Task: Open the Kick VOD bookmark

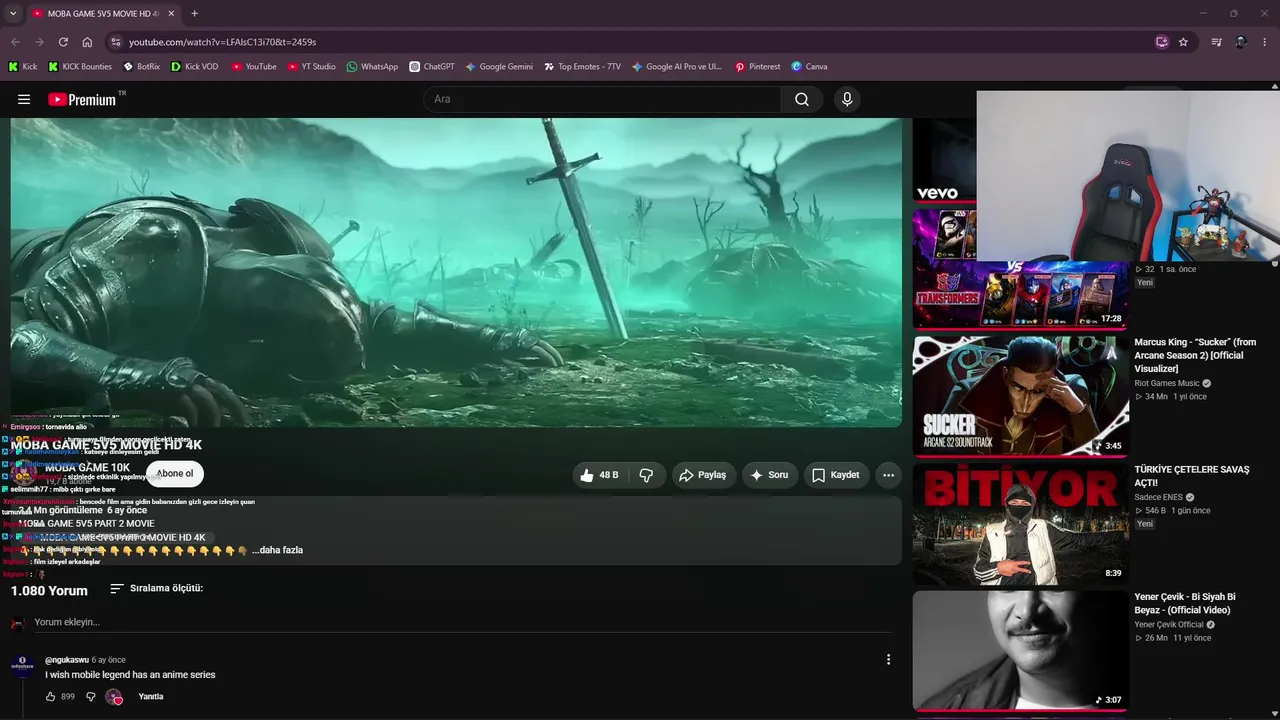Action: (195, 67)
